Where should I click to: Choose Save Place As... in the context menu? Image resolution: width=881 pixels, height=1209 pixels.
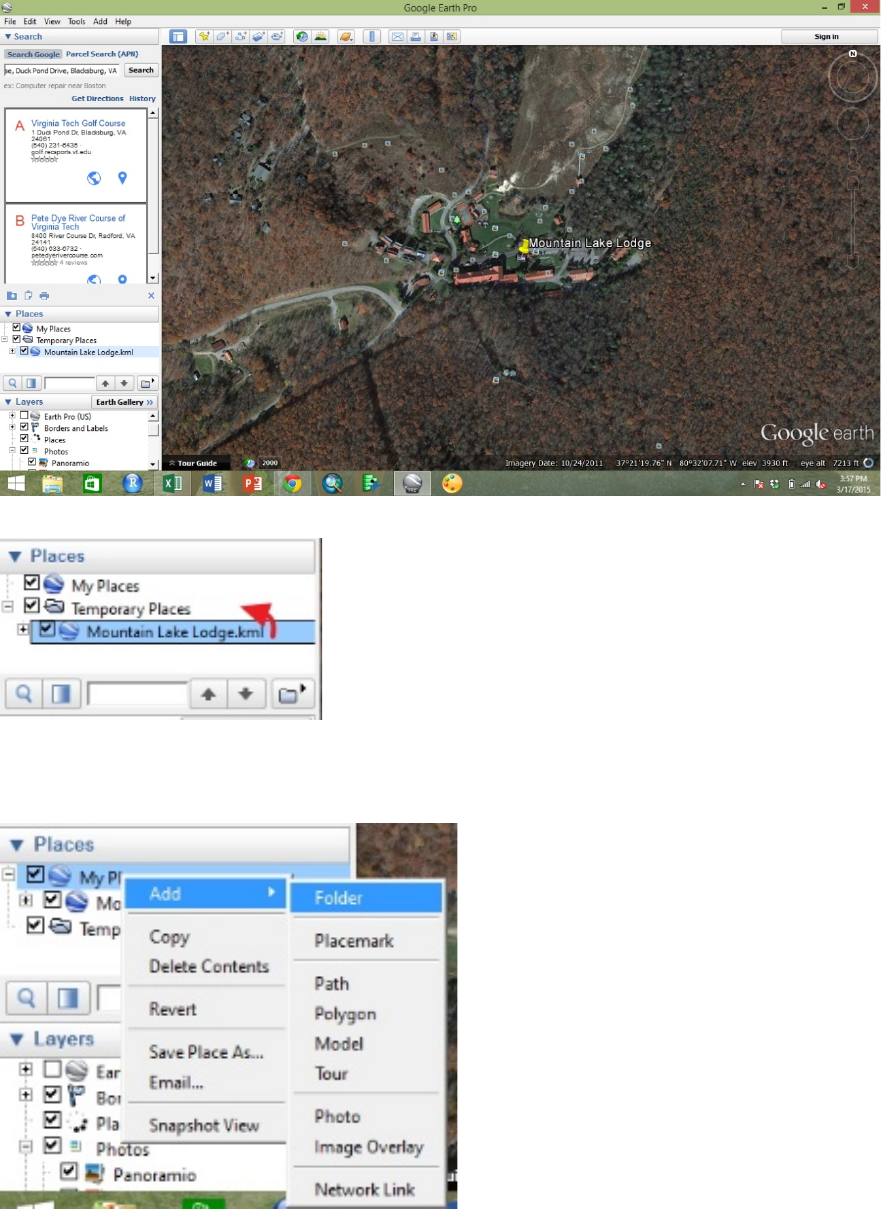206,1052
